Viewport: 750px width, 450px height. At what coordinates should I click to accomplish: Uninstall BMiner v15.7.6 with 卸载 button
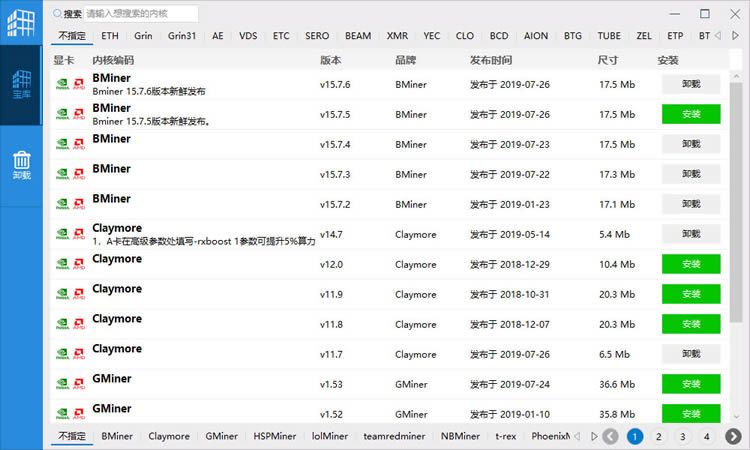[x=691, y=84]
